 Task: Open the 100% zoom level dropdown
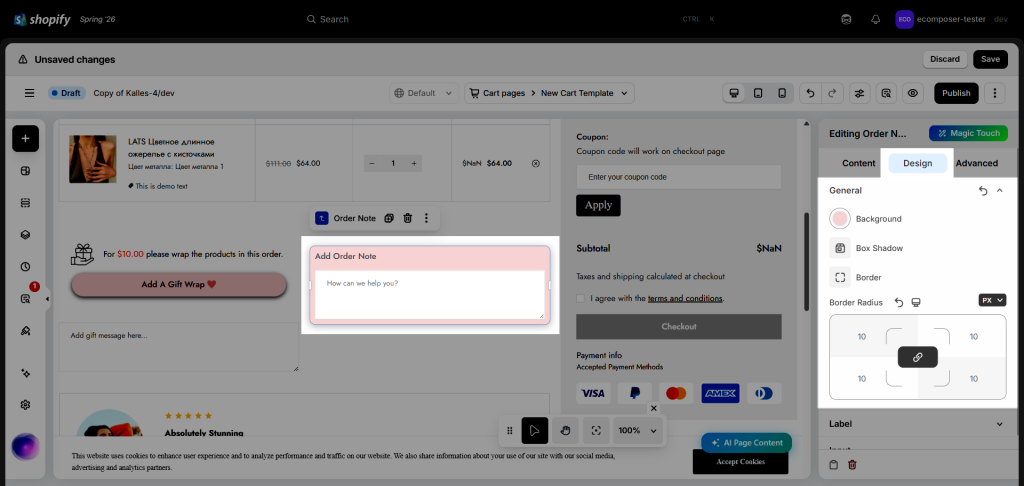(x=639, y=430)
